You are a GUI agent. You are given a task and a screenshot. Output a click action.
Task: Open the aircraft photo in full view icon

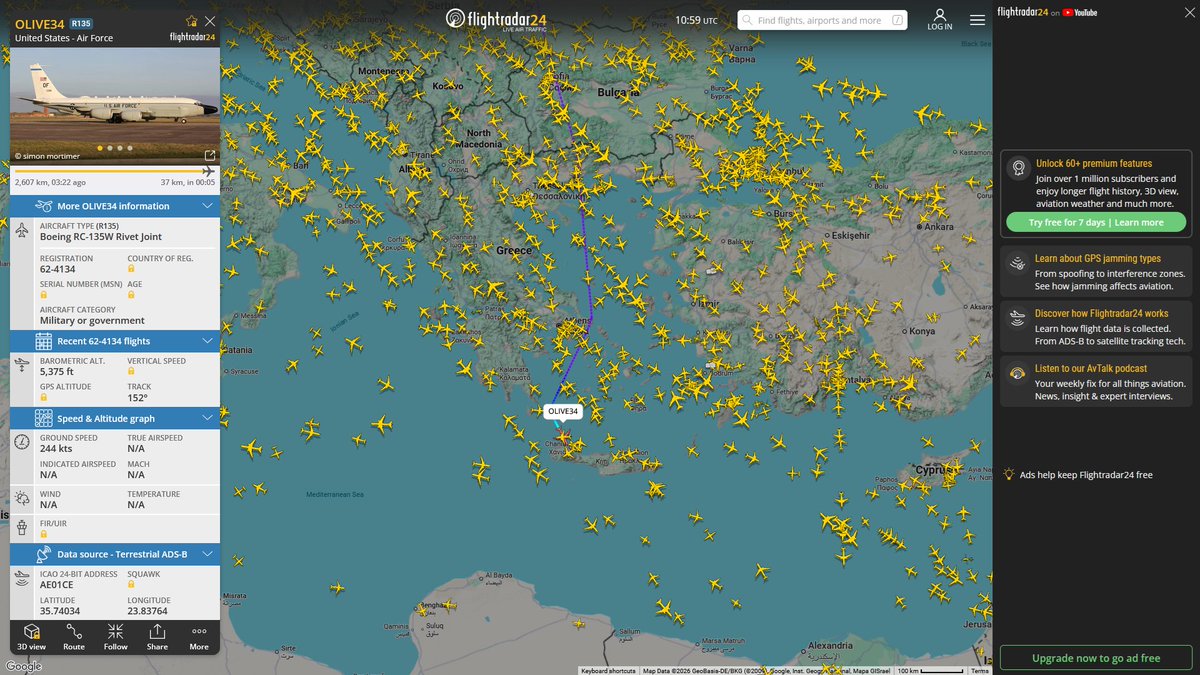point(210,155)
